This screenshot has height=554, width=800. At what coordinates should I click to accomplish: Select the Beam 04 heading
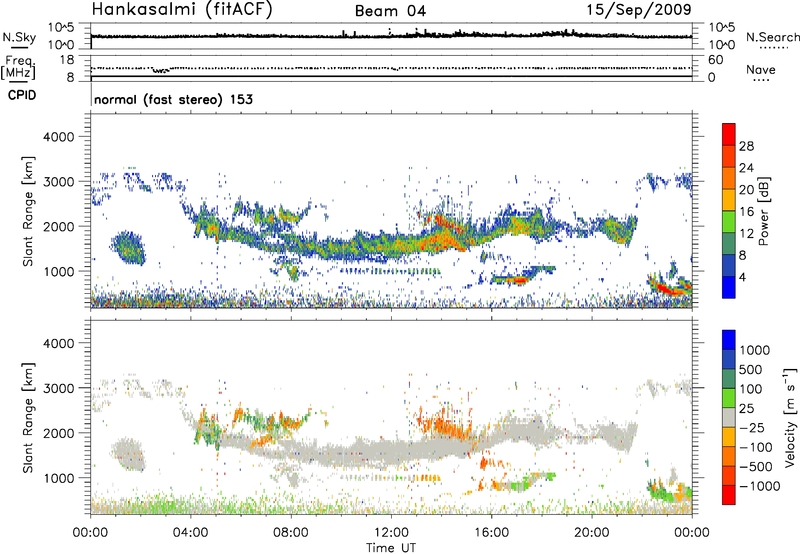pyautogui.click(x=390, y=11)
